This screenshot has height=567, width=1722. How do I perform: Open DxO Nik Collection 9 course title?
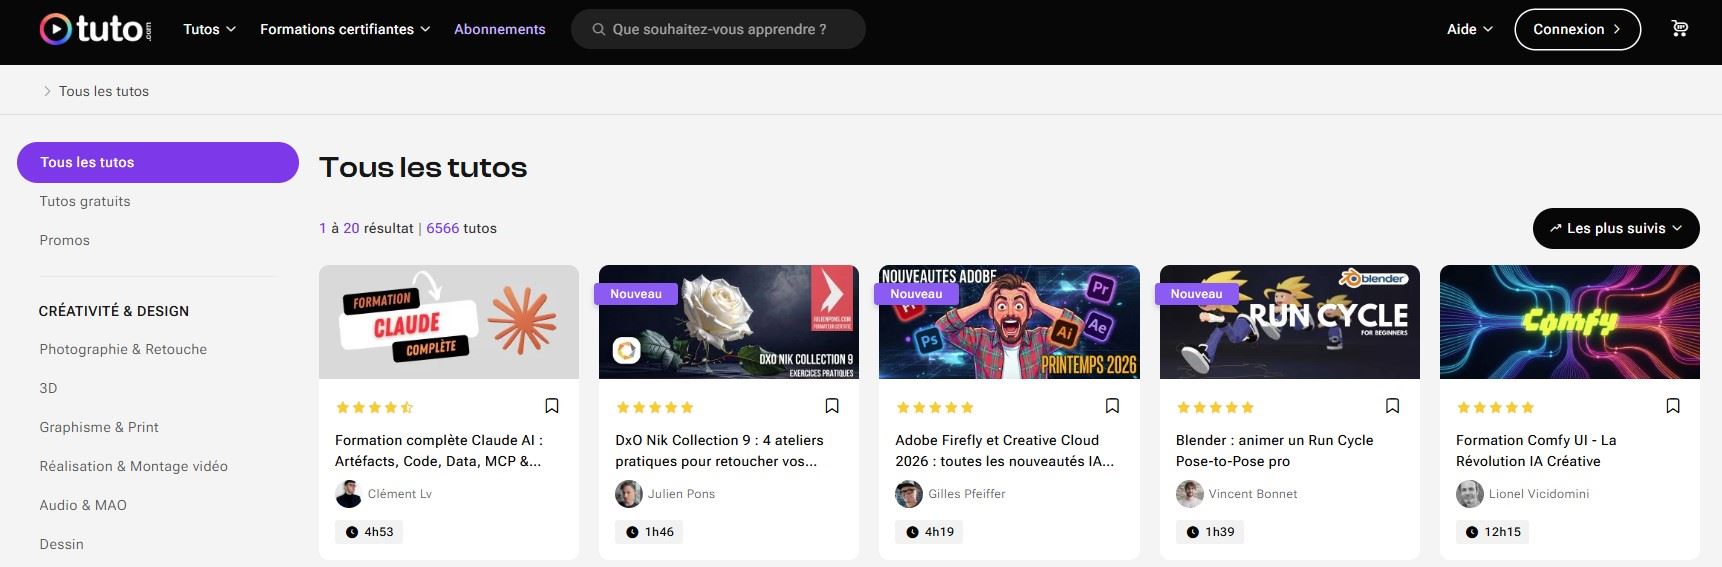[x=719, y=450]
